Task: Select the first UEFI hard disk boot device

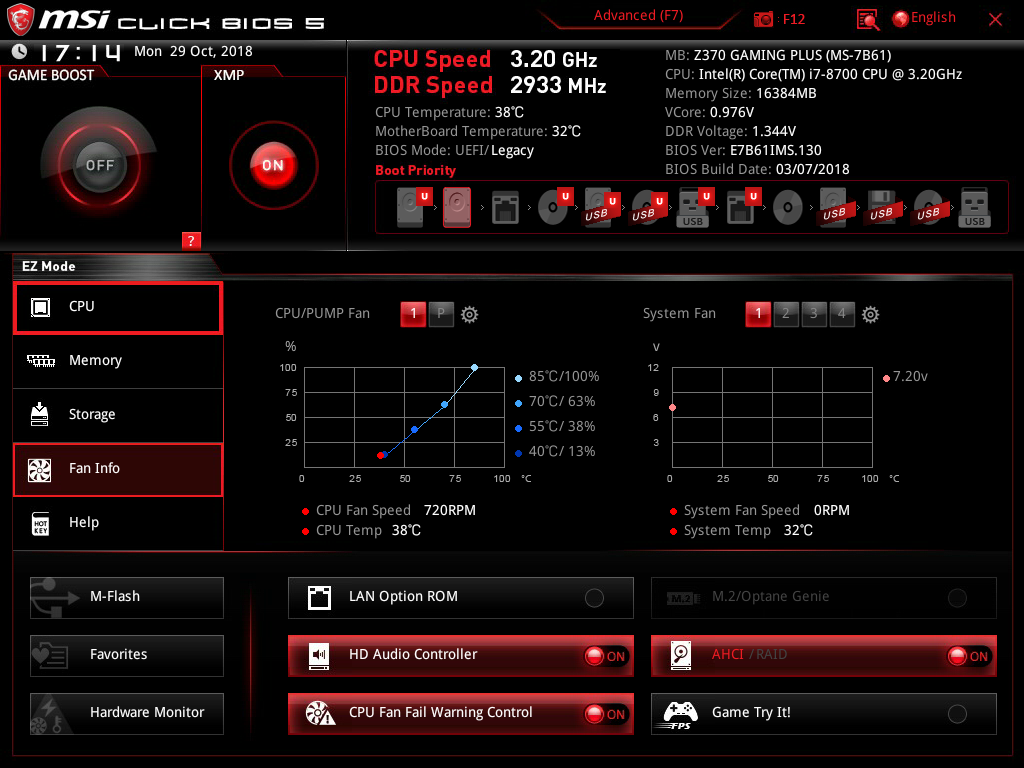Action: coord(414,207)
